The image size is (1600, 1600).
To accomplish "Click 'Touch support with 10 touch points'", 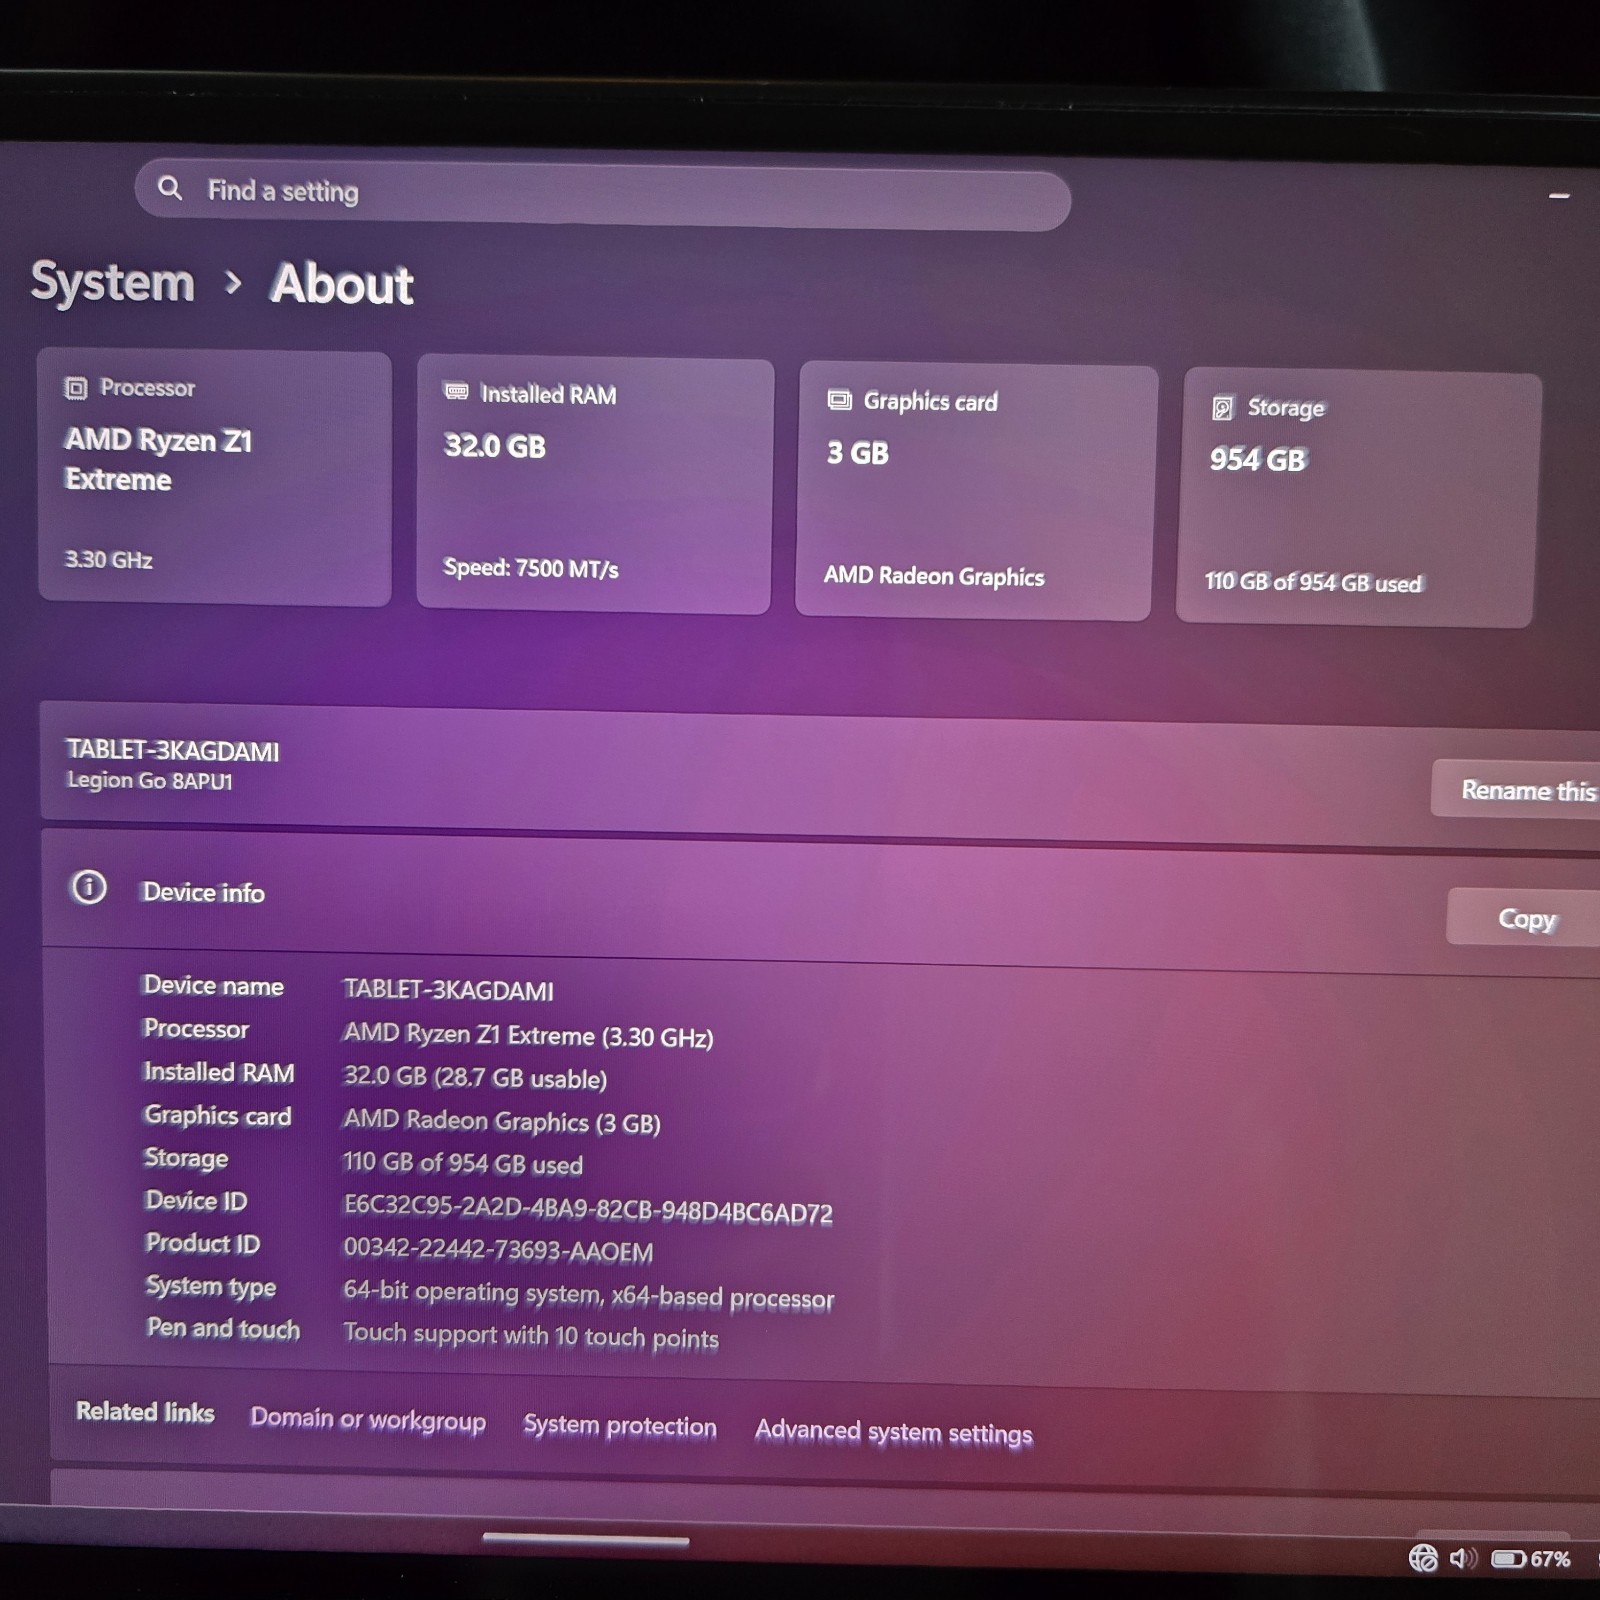I will [x=531, y=1335].
